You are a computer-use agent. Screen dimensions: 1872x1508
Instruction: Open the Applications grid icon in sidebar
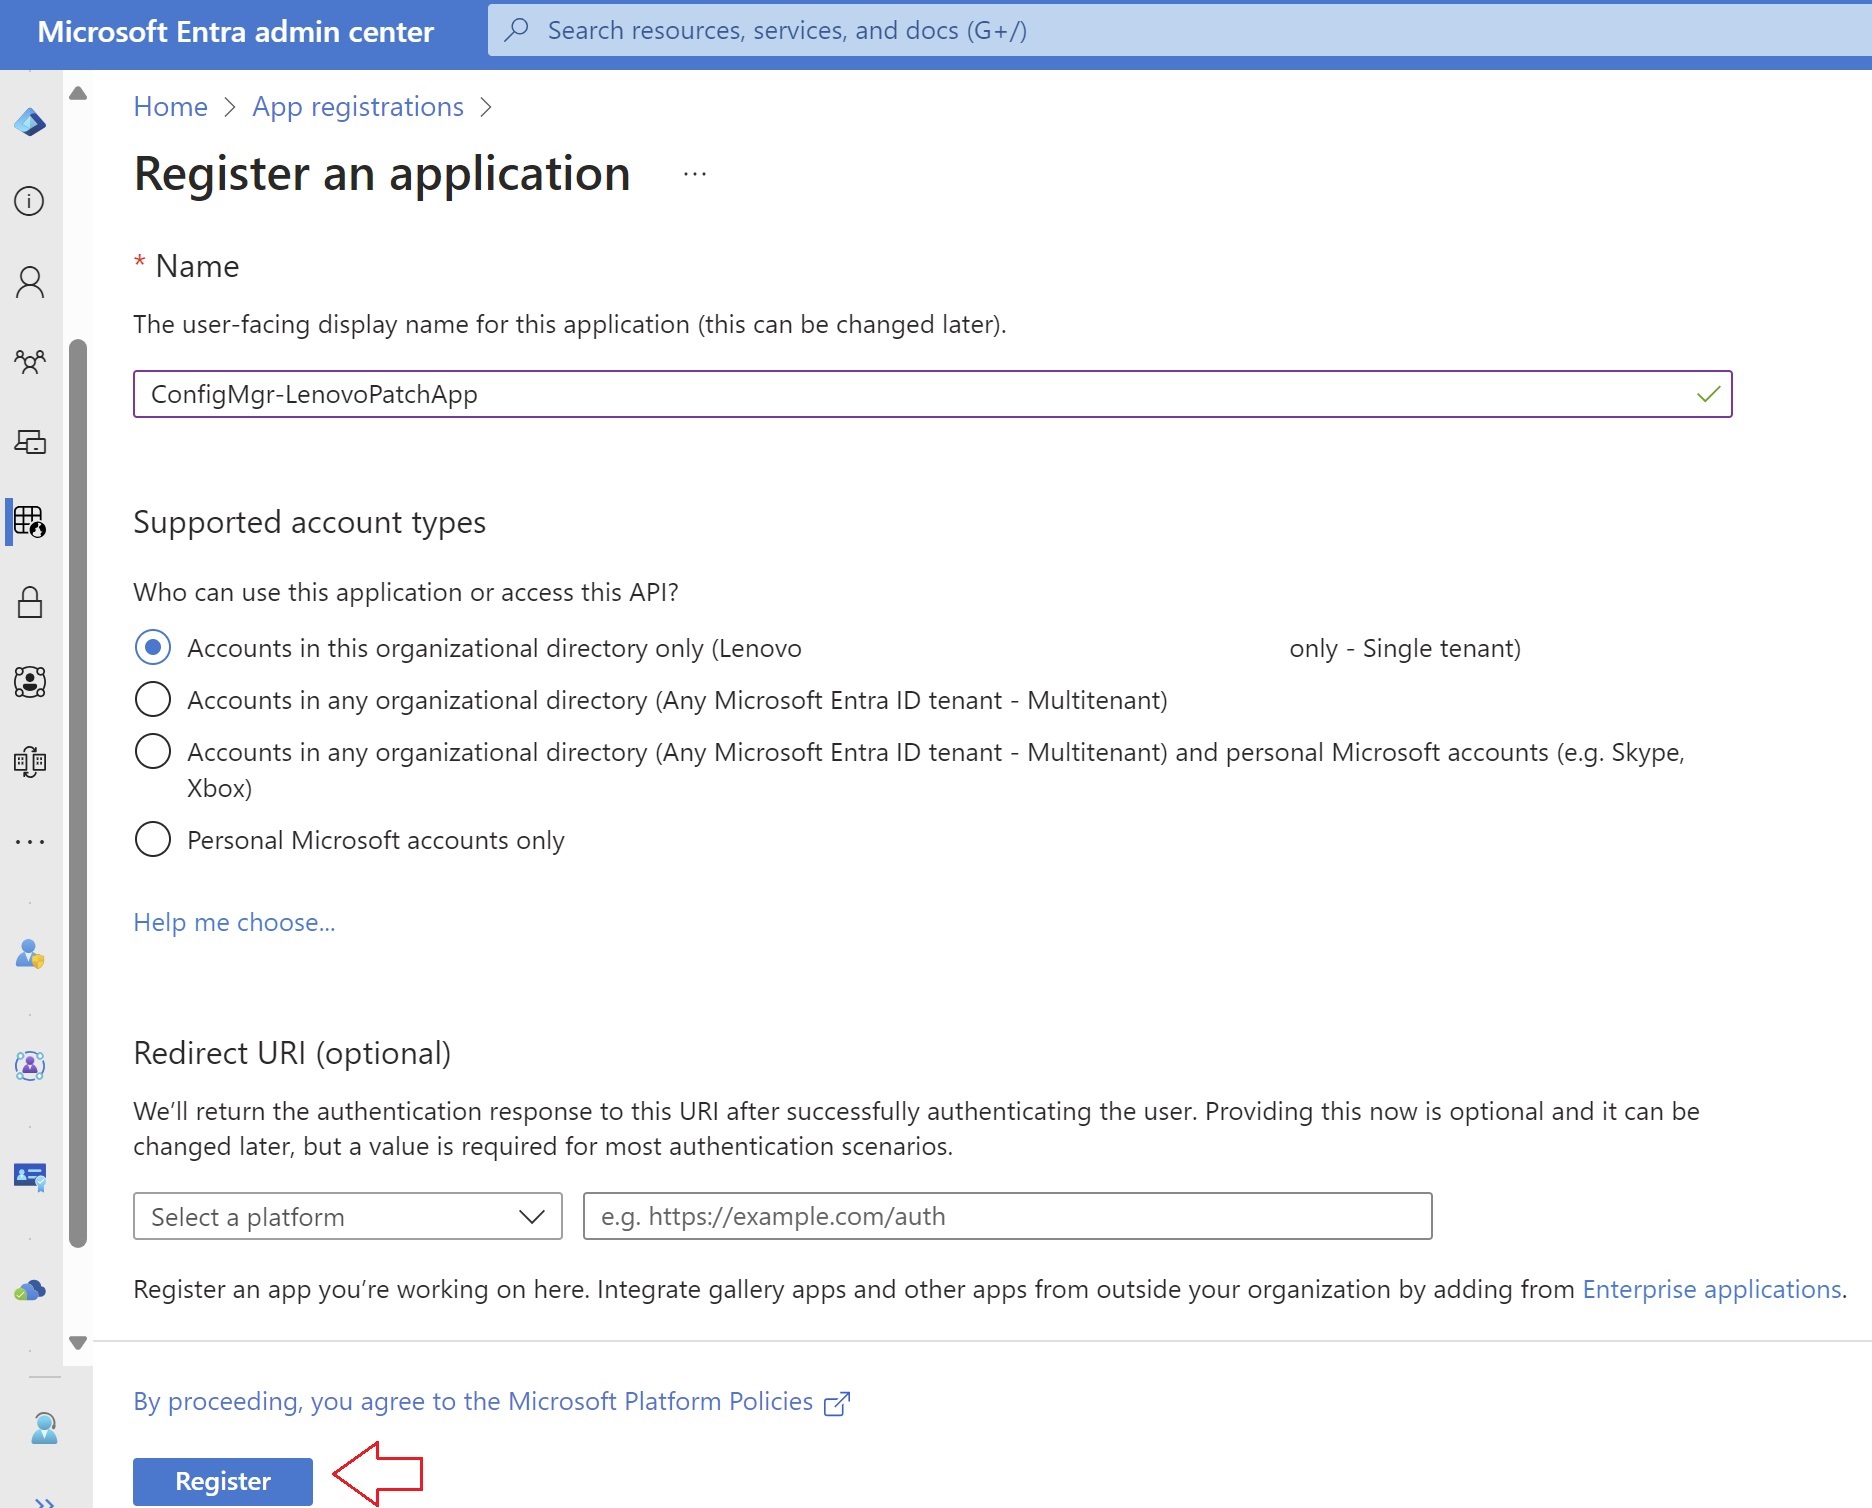(30, 521)
